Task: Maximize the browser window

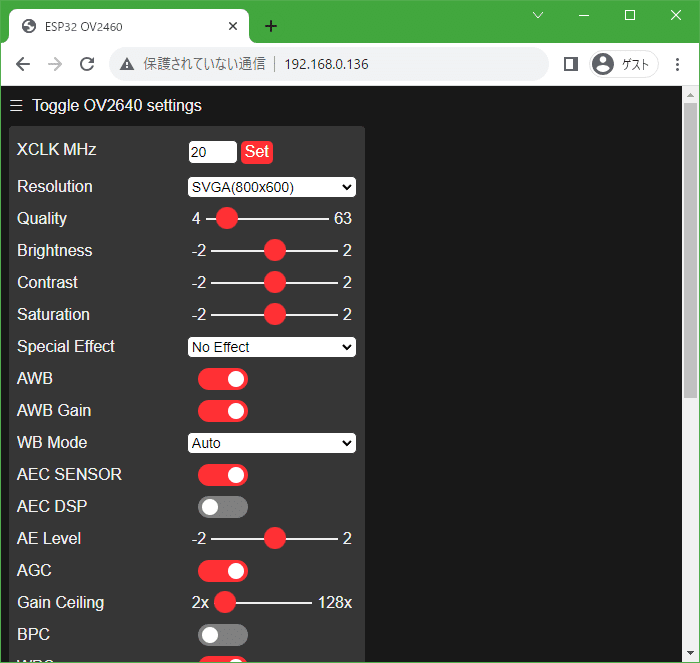Action: 630,15
